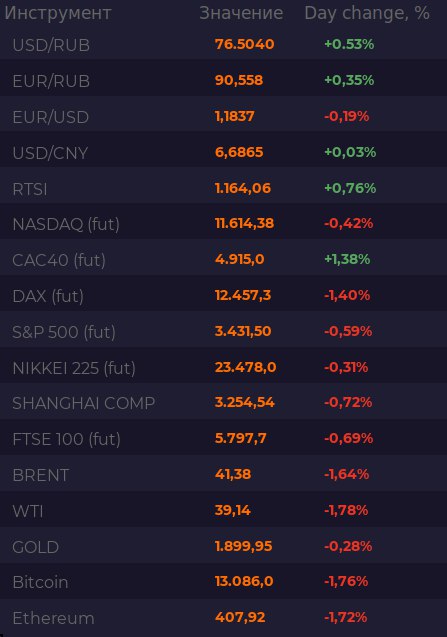Click the FTSE 100 (fut) value 5.797,7
This screenshot has height=637, width=447.
pos(241,438)
